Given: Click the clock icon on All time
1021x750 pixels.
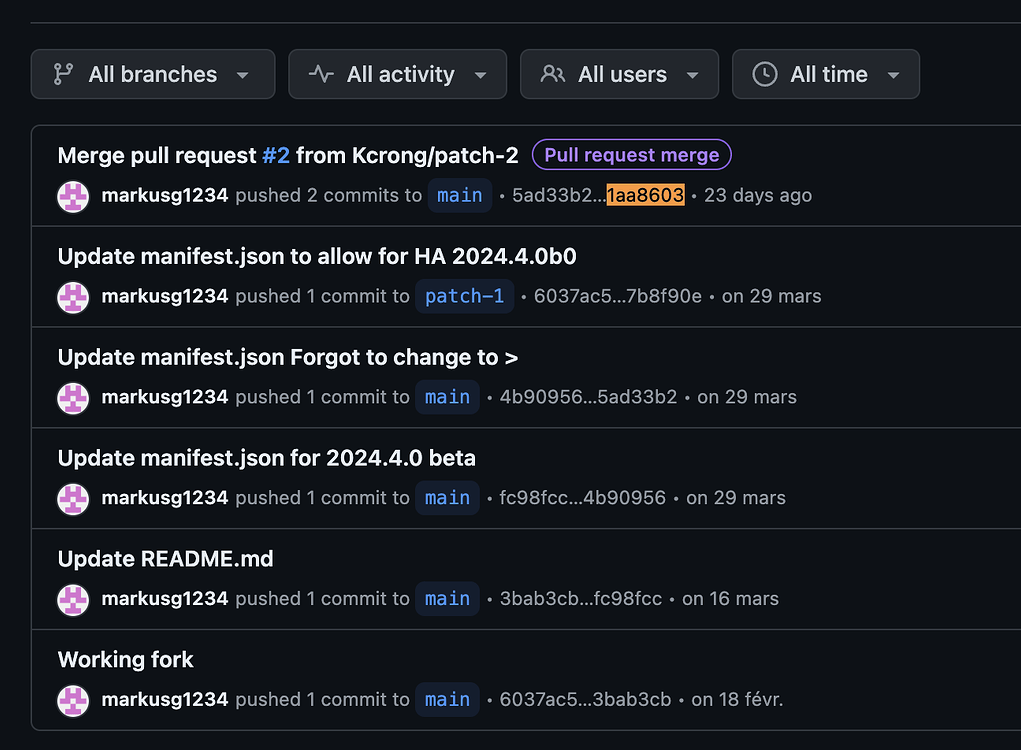Looking at the screenshot, I should (x=765, y=74).
